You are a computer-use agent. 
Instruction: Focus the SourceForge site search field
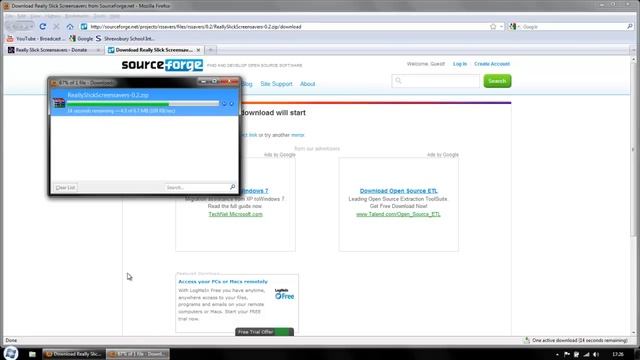436,81
